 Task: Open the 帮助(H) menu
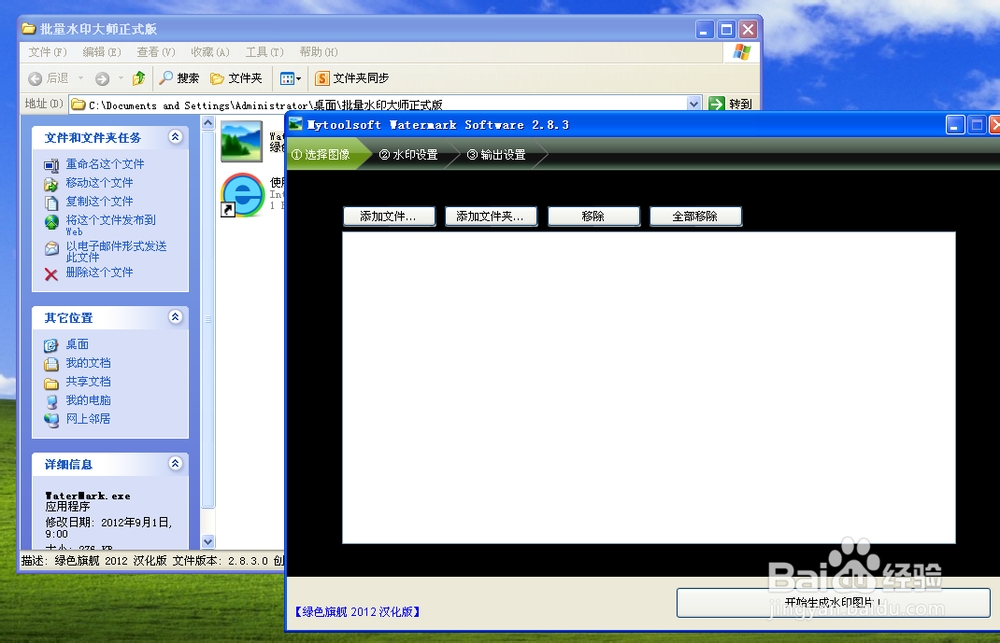318,52
